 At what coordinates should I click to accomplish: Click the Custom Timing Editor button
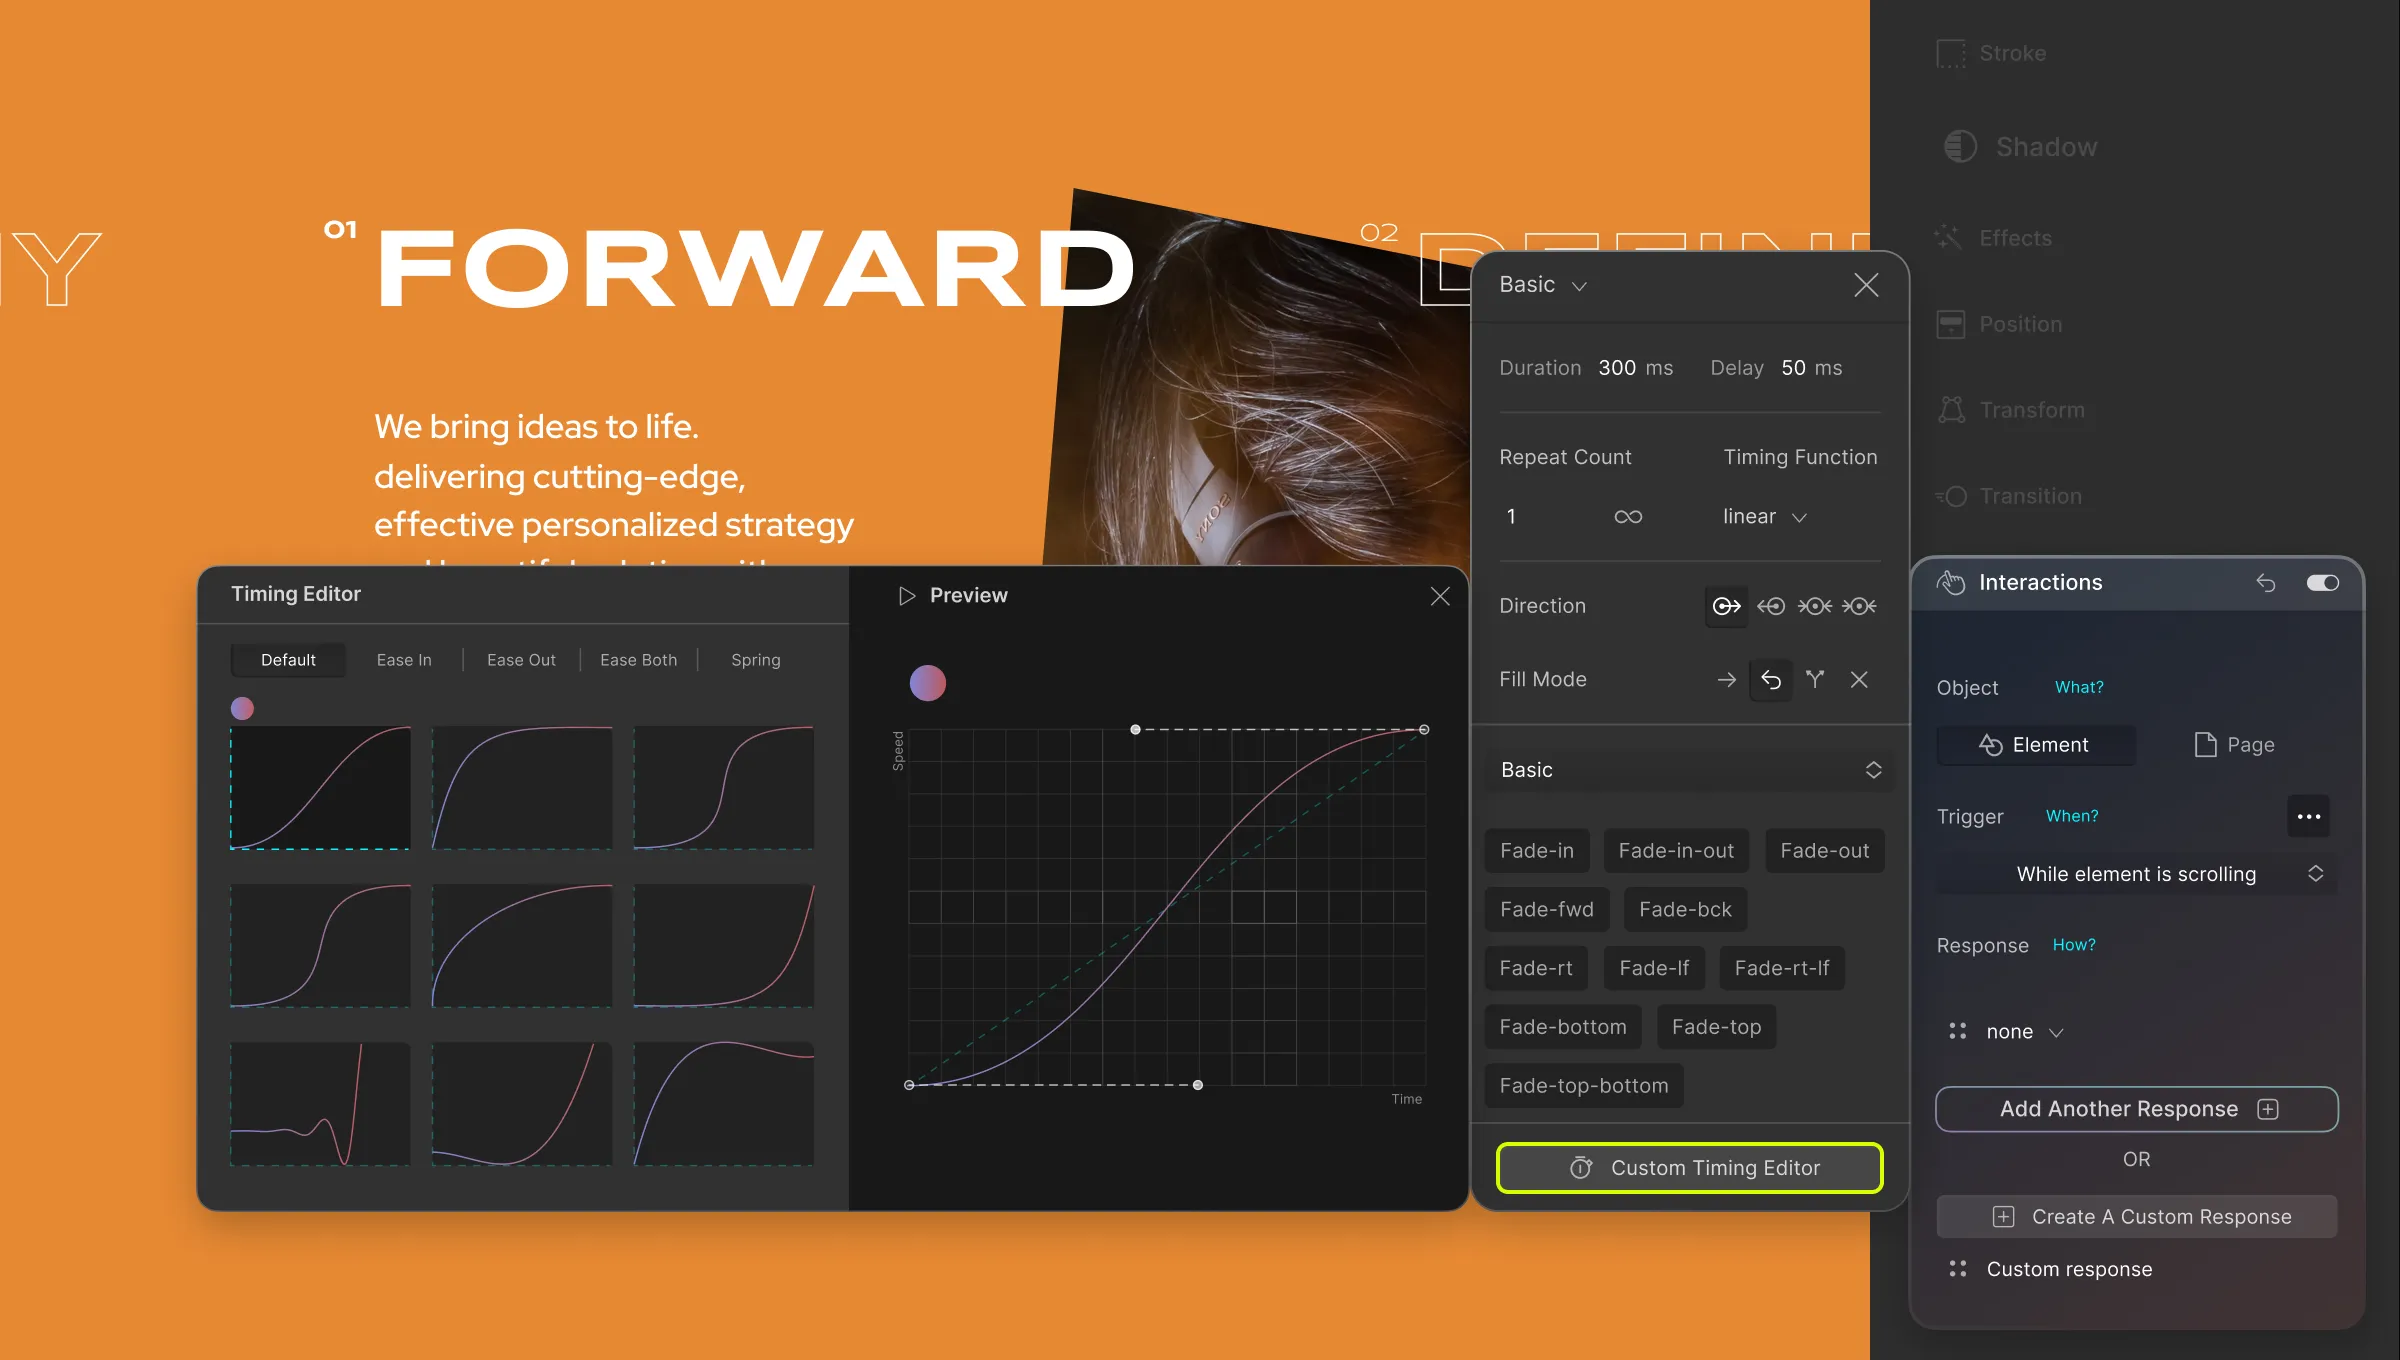(1688, 1167)
